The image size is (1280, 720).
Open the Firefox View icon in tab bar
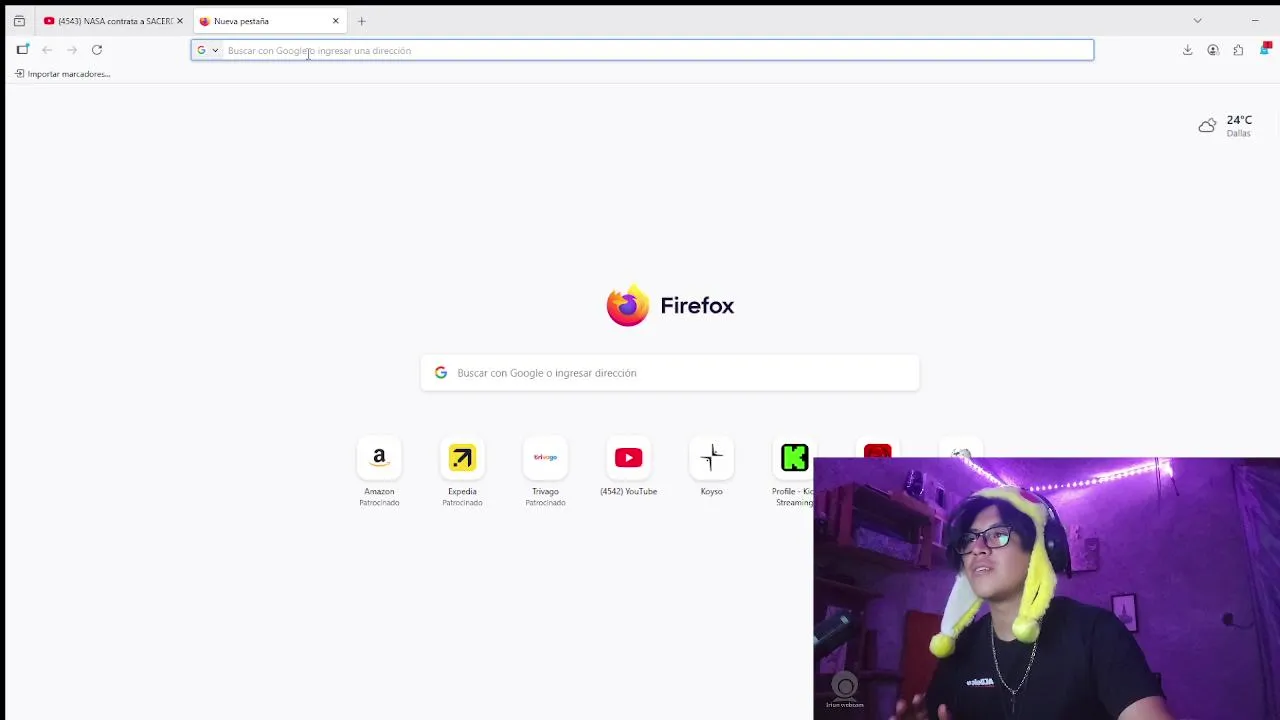tap(19, 21)
